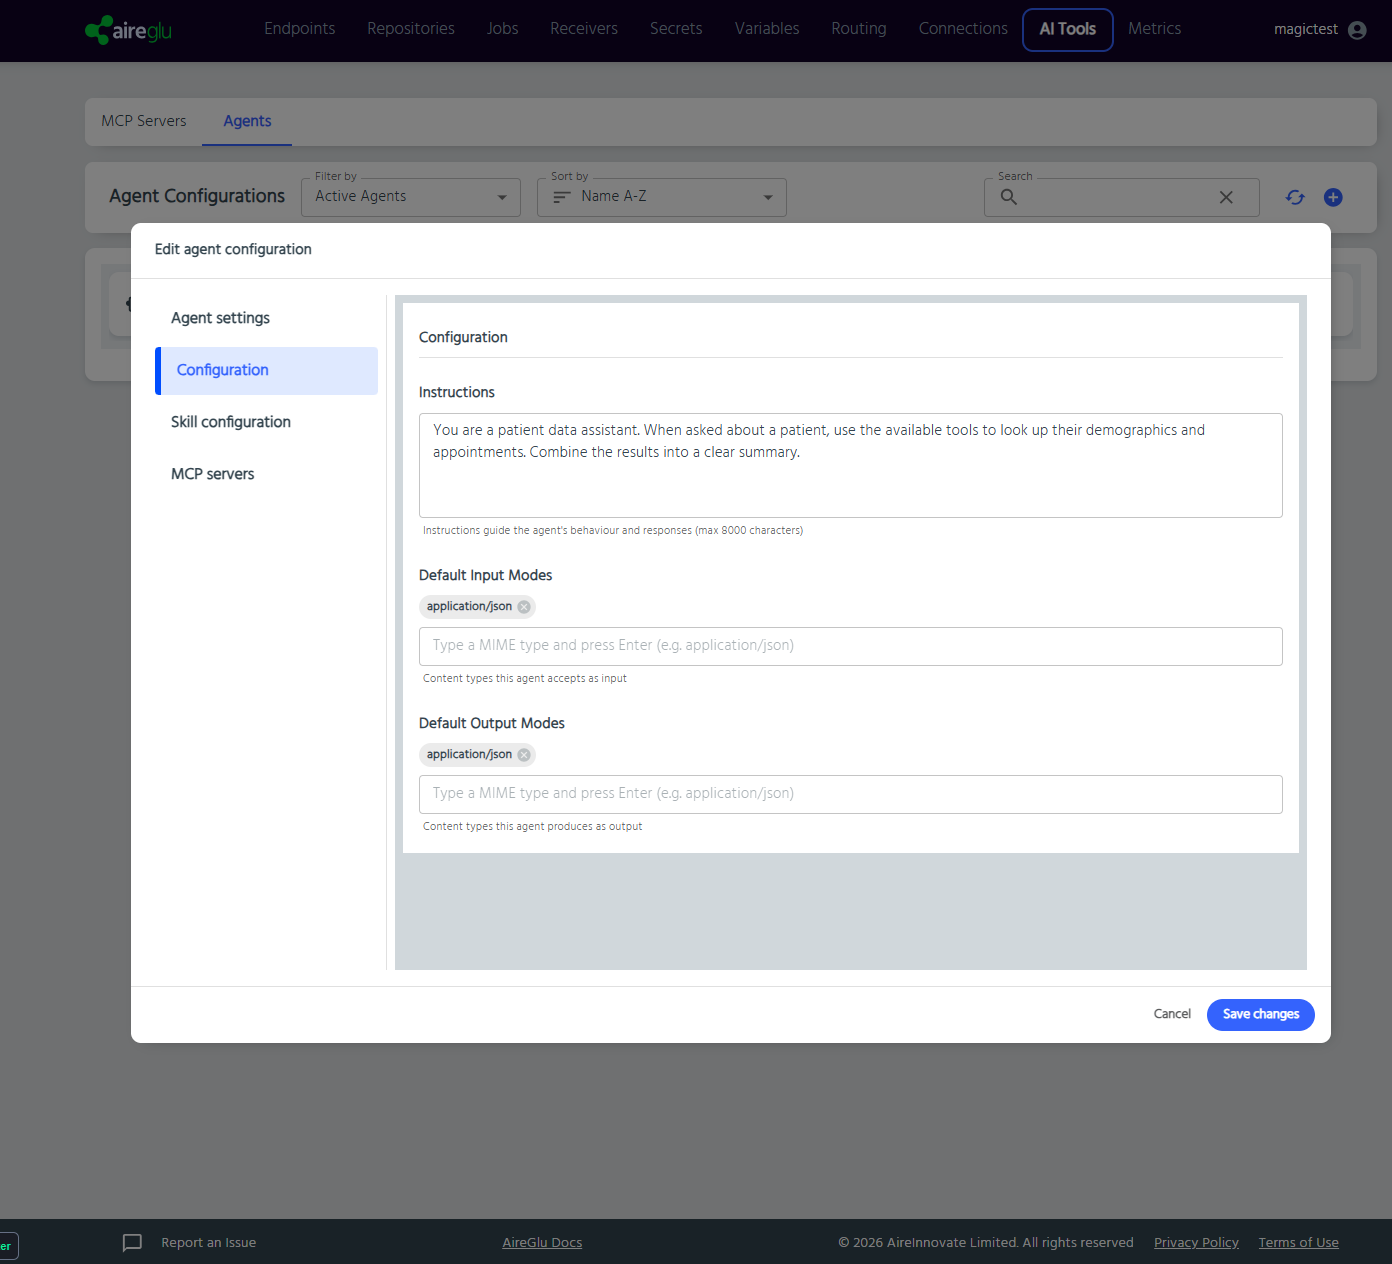Open the Sort by Name A-Z dropdown
Screen dimensions: 1392x1264
click(x=662, y=197)
